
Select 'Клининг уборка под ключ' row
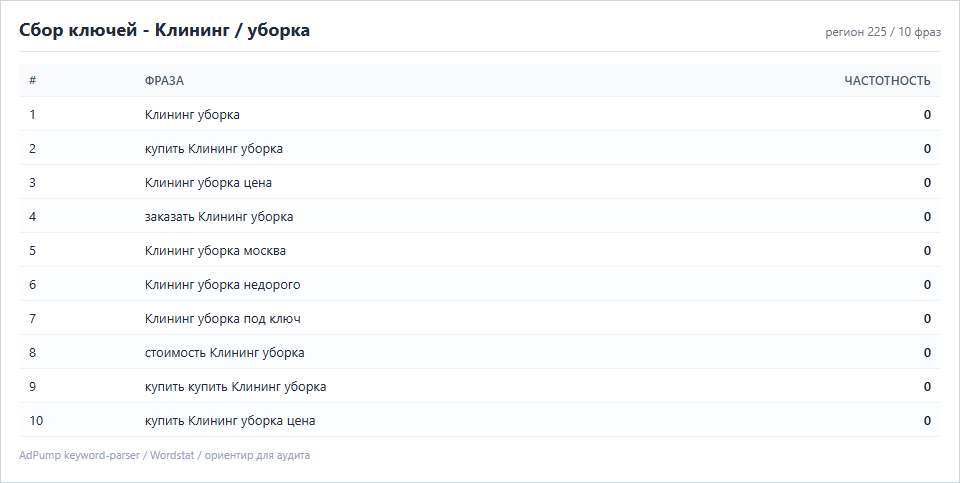(479, 318)
